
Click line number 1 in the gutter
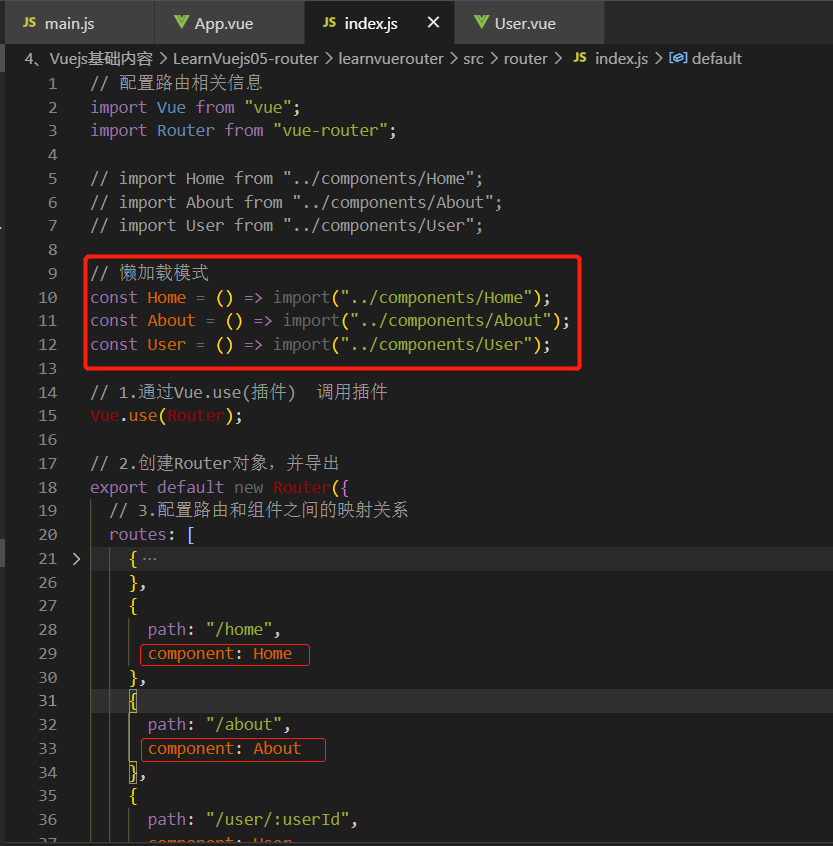click(x=52, y=84)
